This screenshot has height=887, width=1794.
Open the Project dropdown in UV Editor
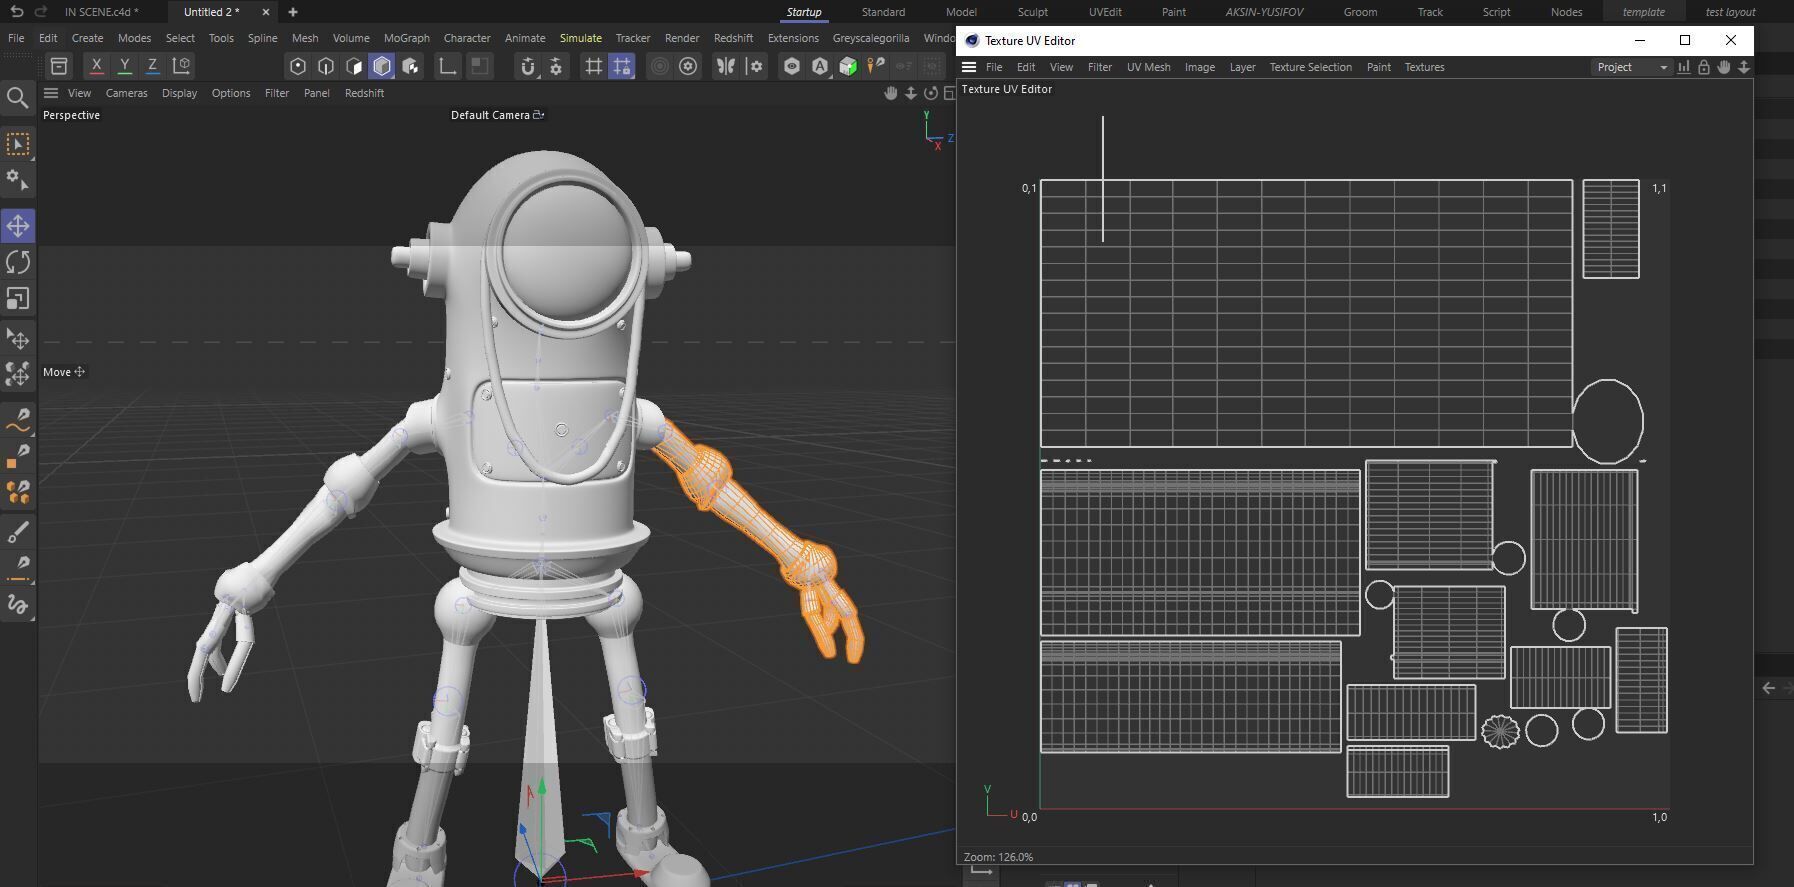(x=1632, y=67)
